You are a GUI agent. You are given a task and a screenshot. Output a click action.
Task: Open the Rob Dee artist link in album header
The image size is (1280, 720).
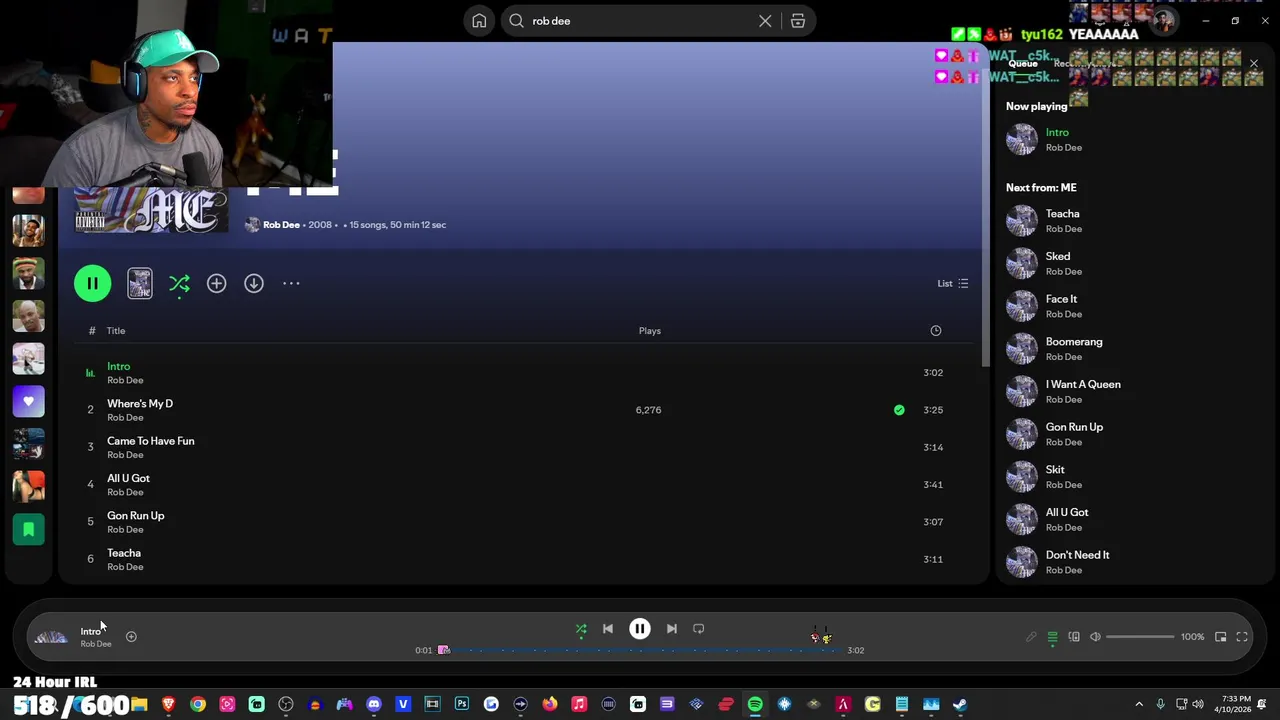[x=281, y=225]
